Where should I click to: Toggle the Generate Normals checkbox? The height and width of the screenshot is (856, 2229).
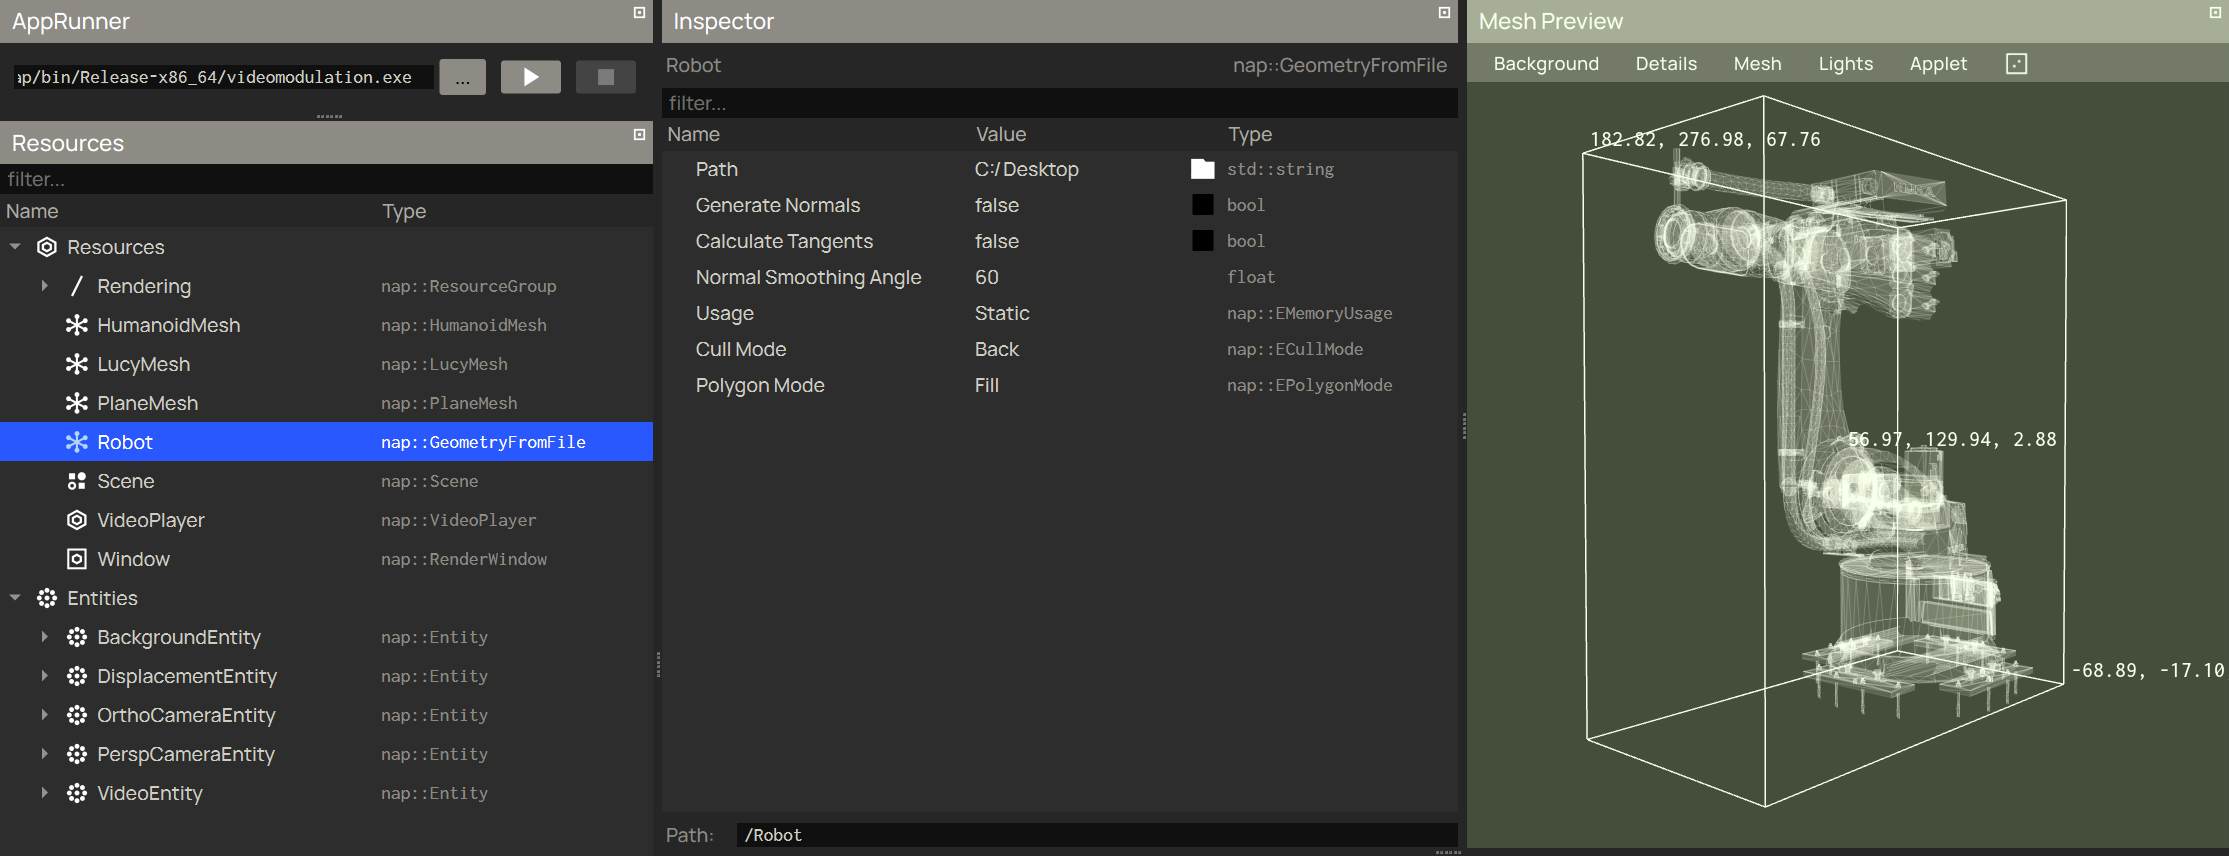[x=1202, y=205]
